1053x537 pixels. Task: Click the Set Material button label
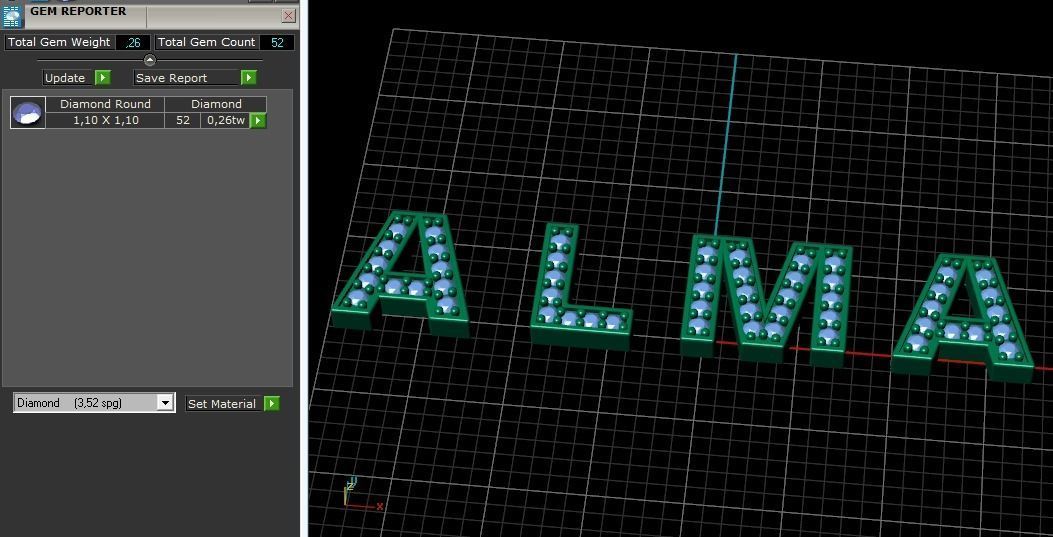(x=222, y=403)
